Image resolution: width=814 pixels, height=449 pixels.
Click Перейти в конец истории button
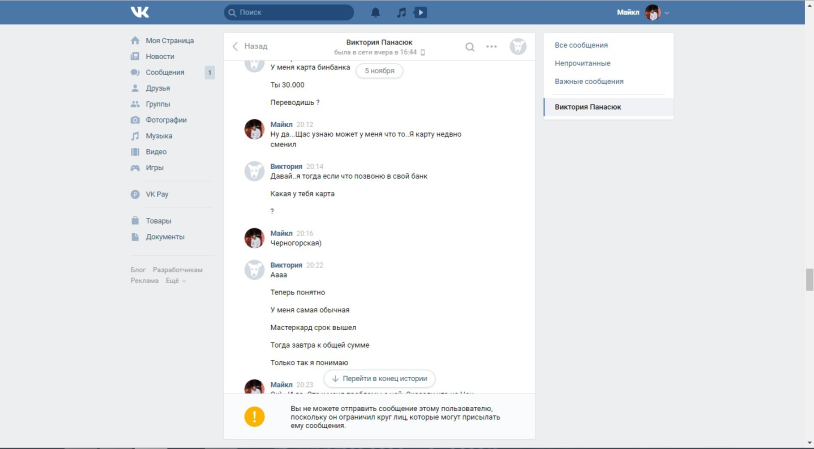pyautogui.click(x=379, y=379)
